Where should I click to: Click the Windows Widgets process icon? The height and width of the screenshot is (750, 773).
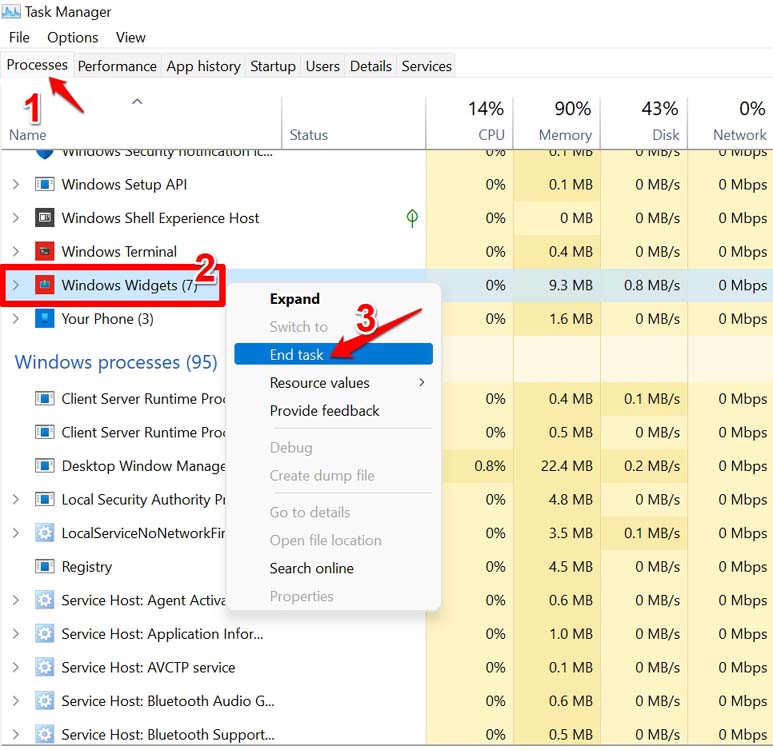[44, 286]
